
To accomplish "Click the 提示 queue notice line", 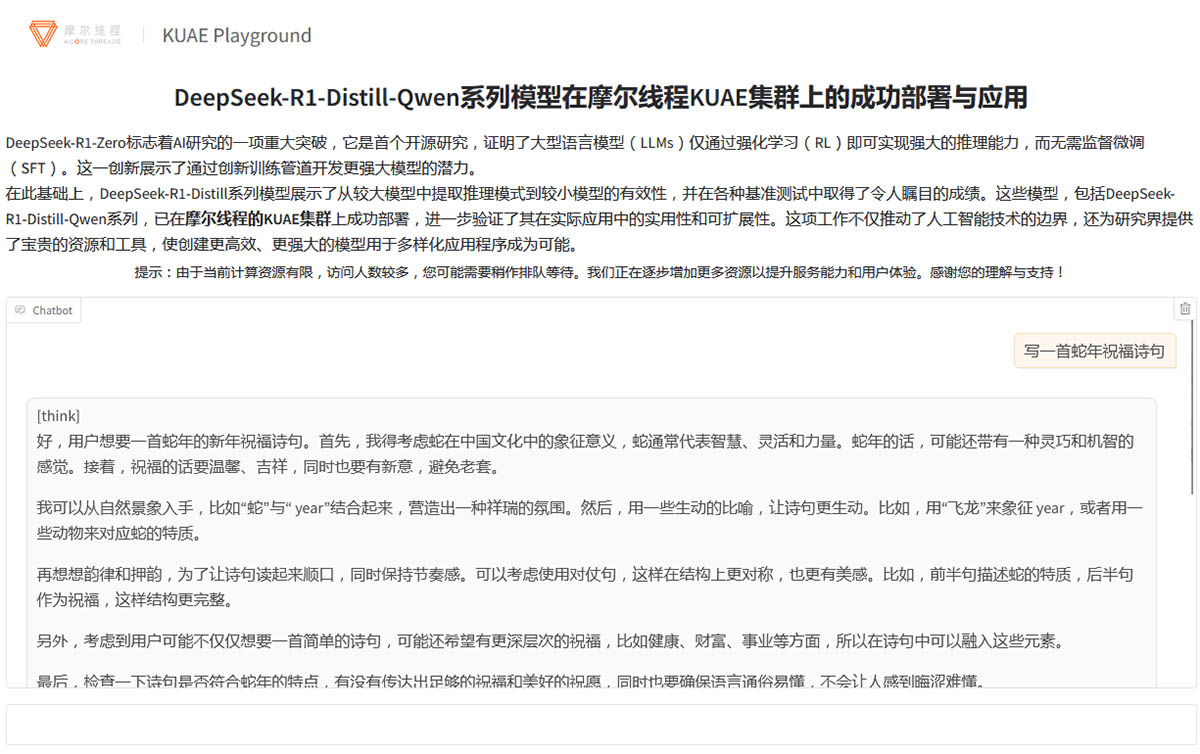I will [x=600, y=272].
